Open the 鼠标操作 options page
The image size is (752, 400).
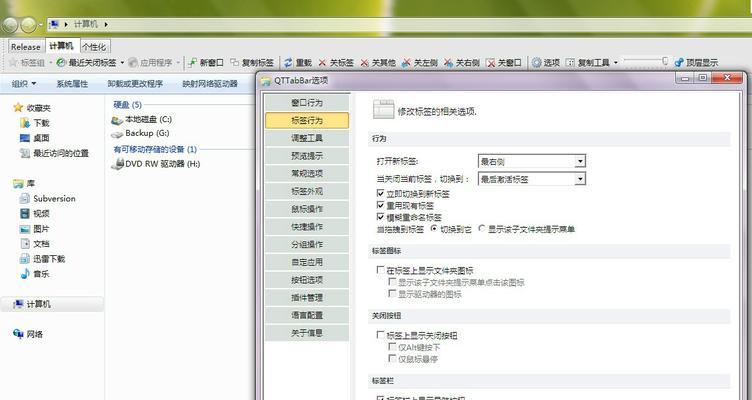(x=307, y=209)
